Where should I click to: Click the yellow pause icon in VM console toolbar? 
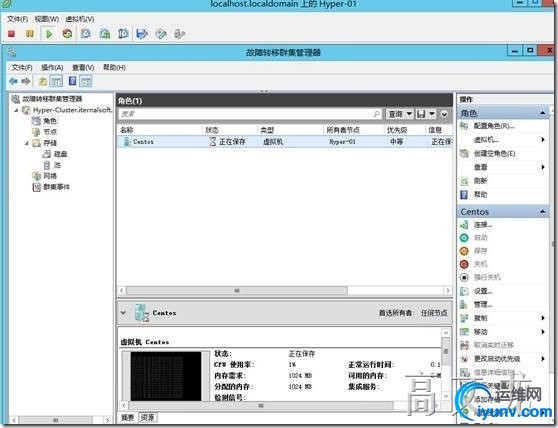(30, 34)
